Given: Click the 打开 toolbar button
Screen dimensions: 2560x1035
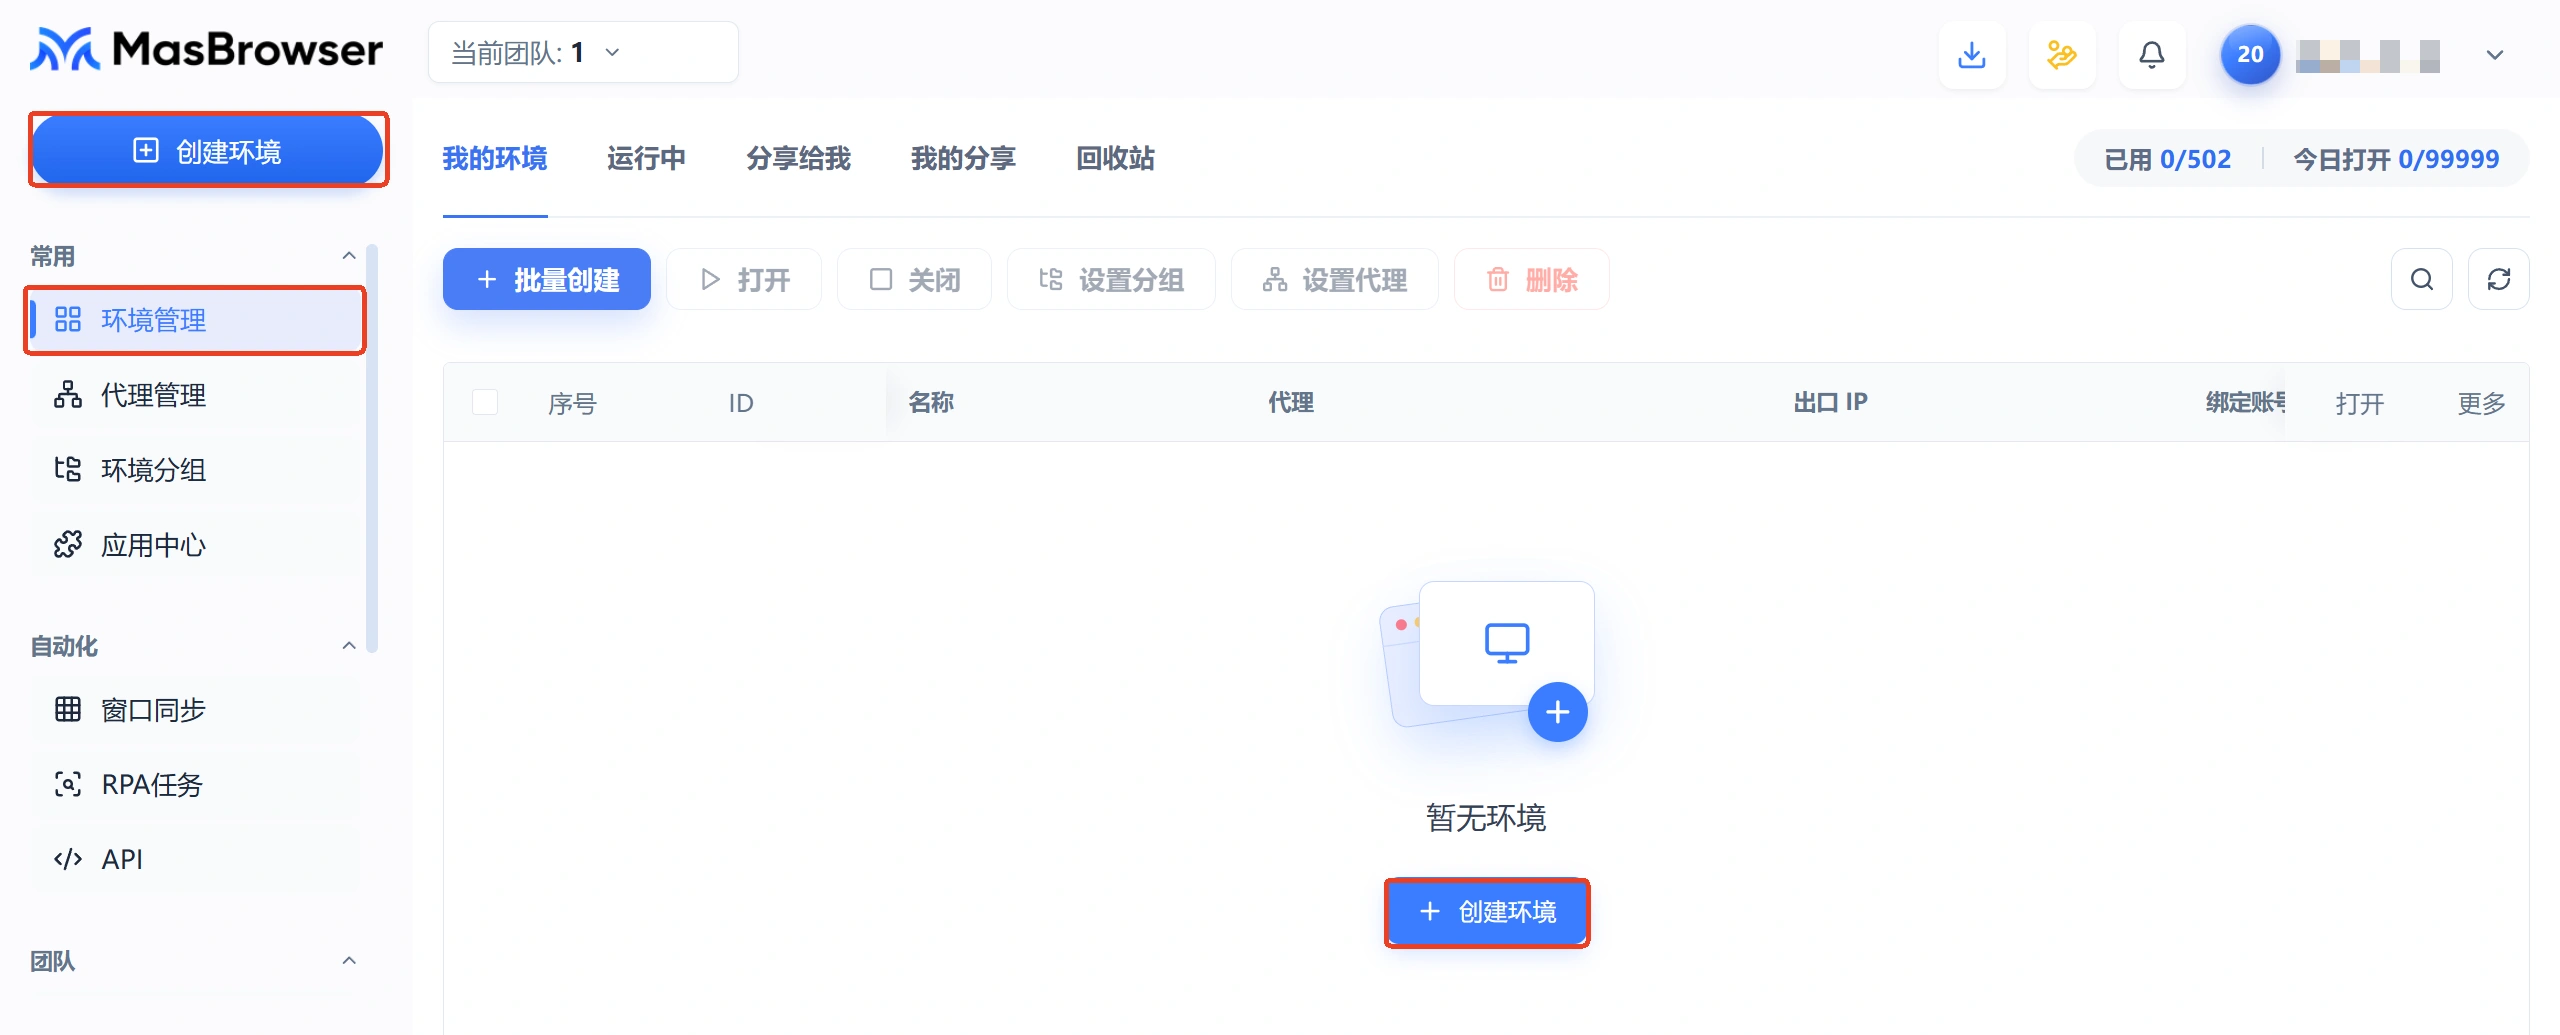Looking at the screenshot, I should [x=744, y=279].
